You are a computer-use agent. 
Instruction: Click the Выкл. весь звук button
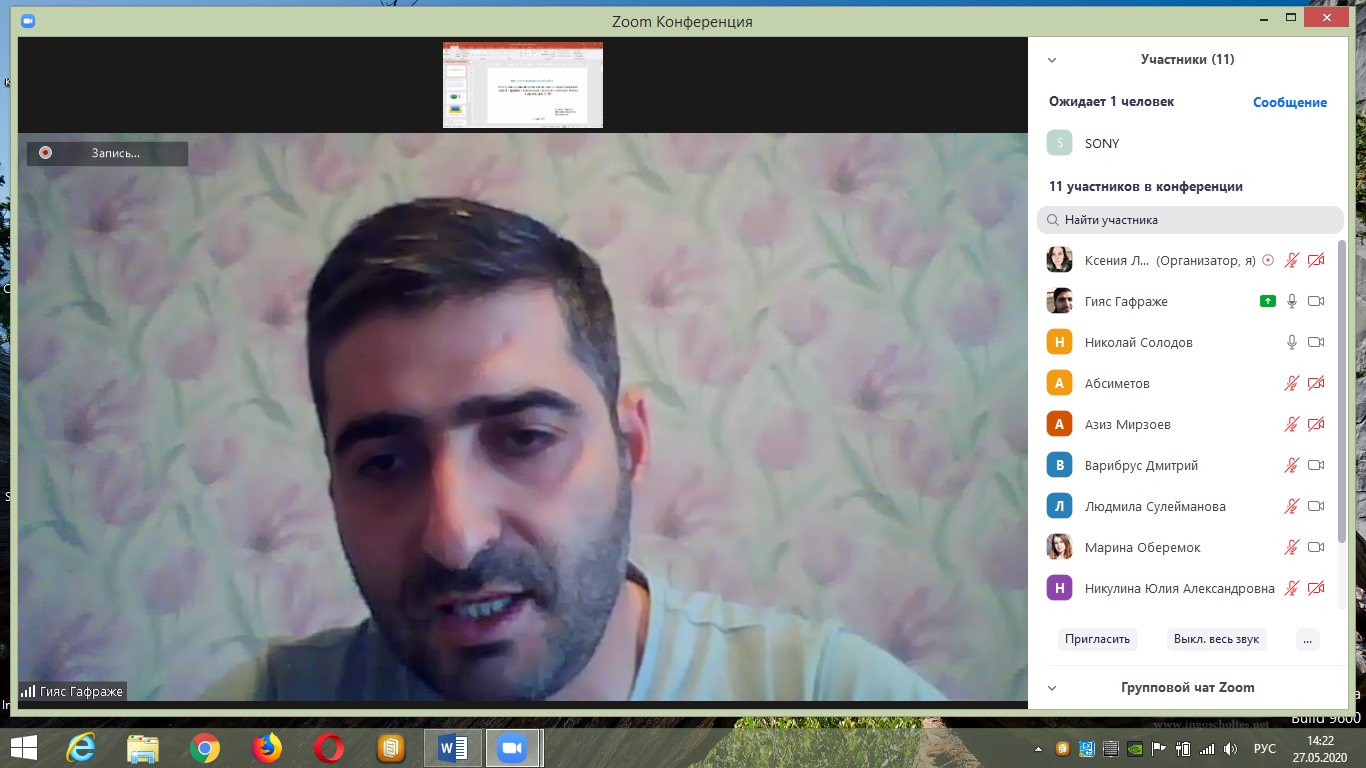point(1217,639)
